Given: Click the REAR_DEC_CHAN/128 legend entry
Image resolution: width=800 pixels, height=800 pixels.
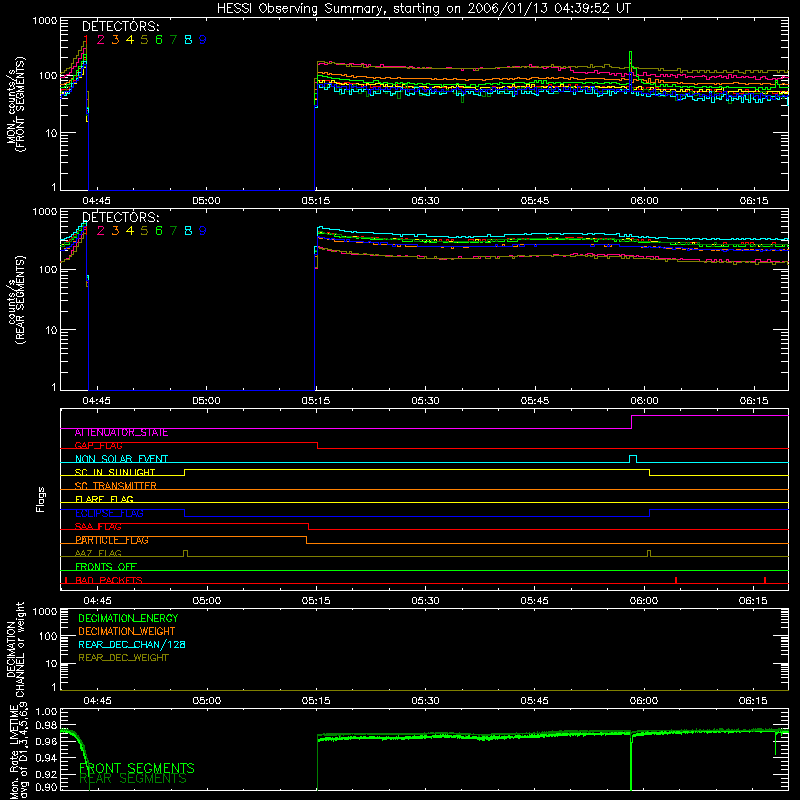Looking at the screenshot, I should coord(132,644).
